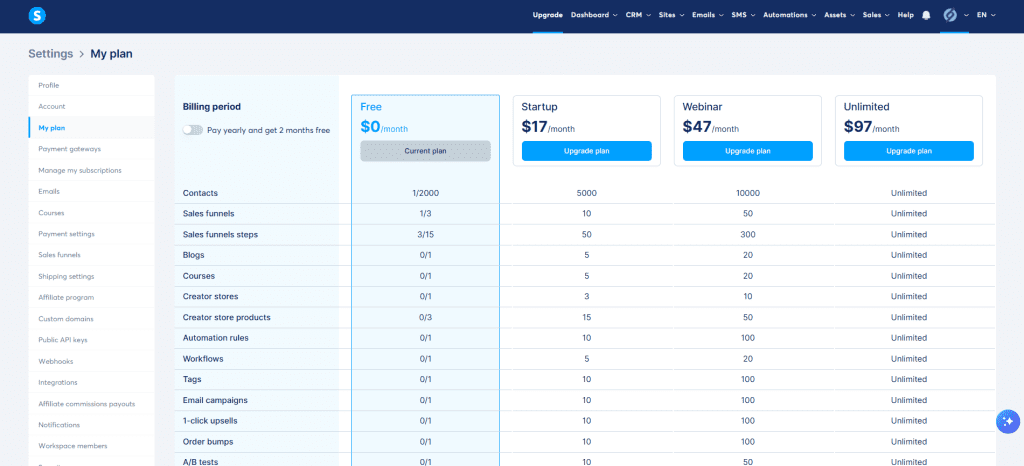
Task: Click the Tags row label
Action: tap(192, 379)
